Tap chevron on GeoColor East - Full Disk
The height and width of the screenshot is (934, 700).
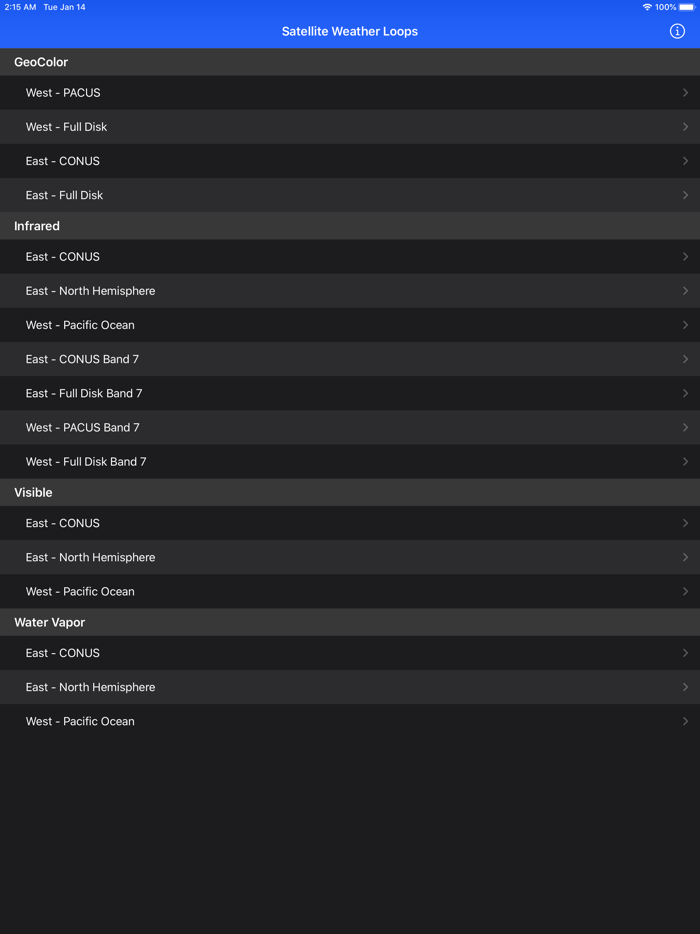(x=685, y=195)
